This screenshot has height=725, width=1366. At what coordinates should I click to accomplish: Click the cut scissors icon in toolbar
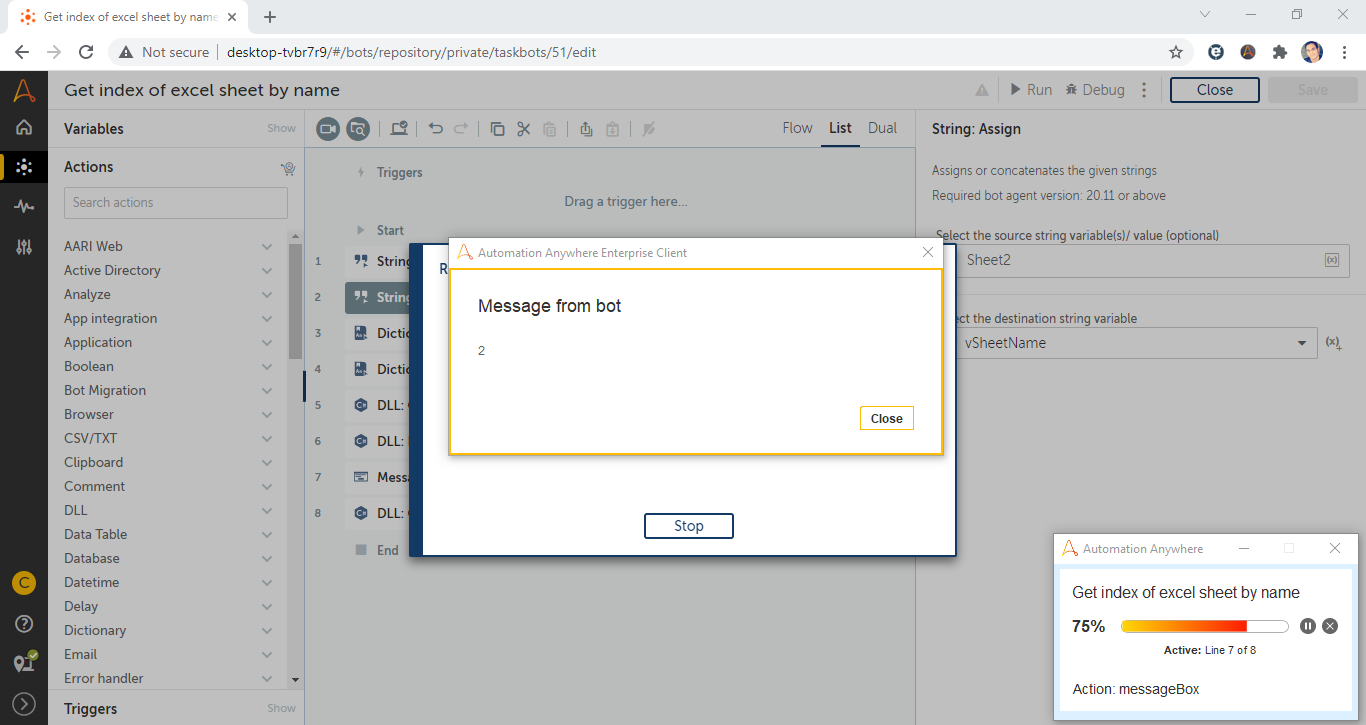(523, 129)
